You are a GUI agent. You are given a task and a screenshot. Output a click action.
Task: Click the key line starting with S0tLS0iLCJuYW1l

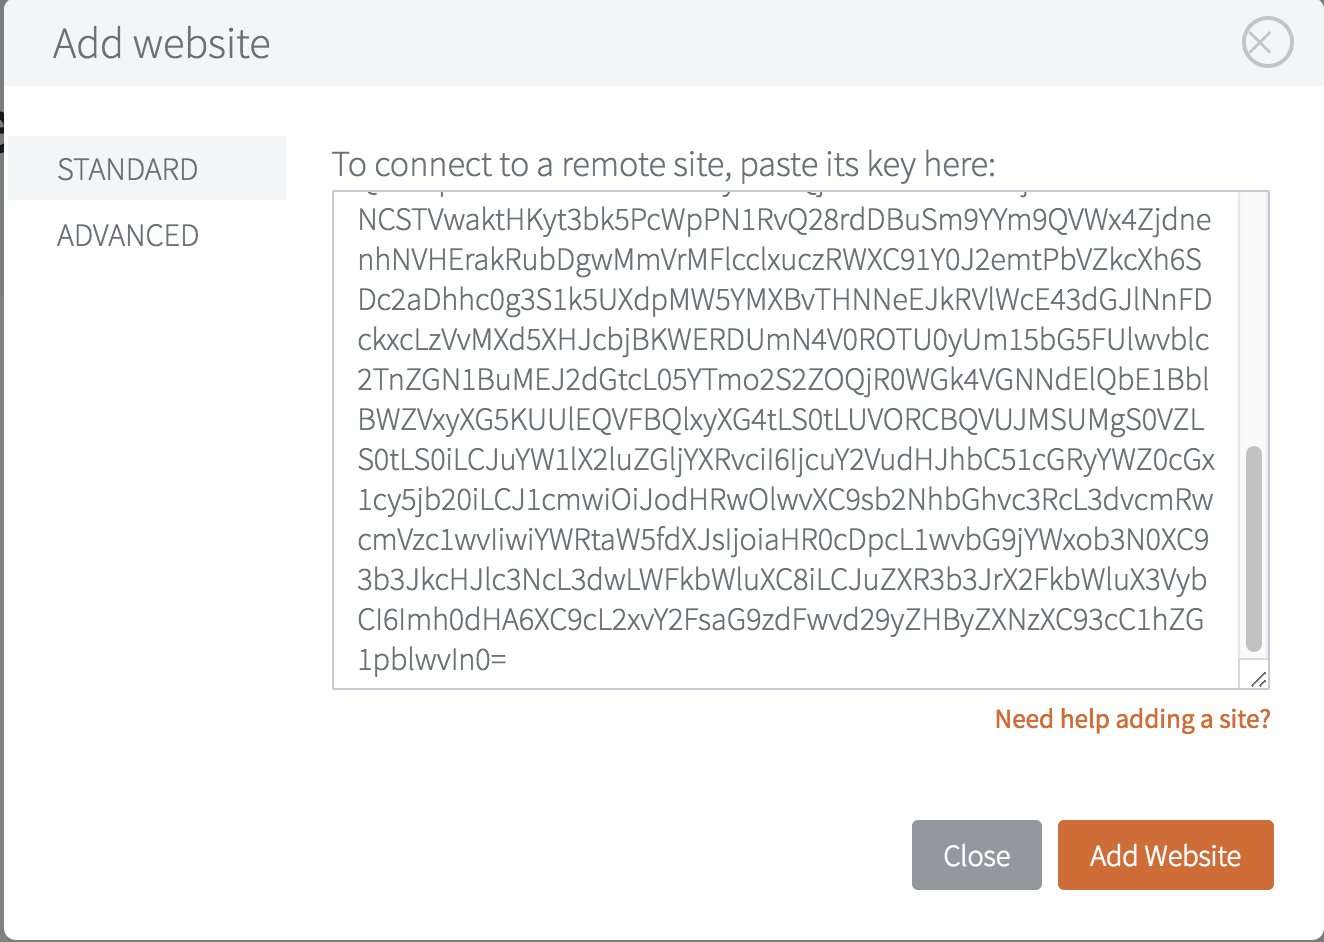point(786,460)
